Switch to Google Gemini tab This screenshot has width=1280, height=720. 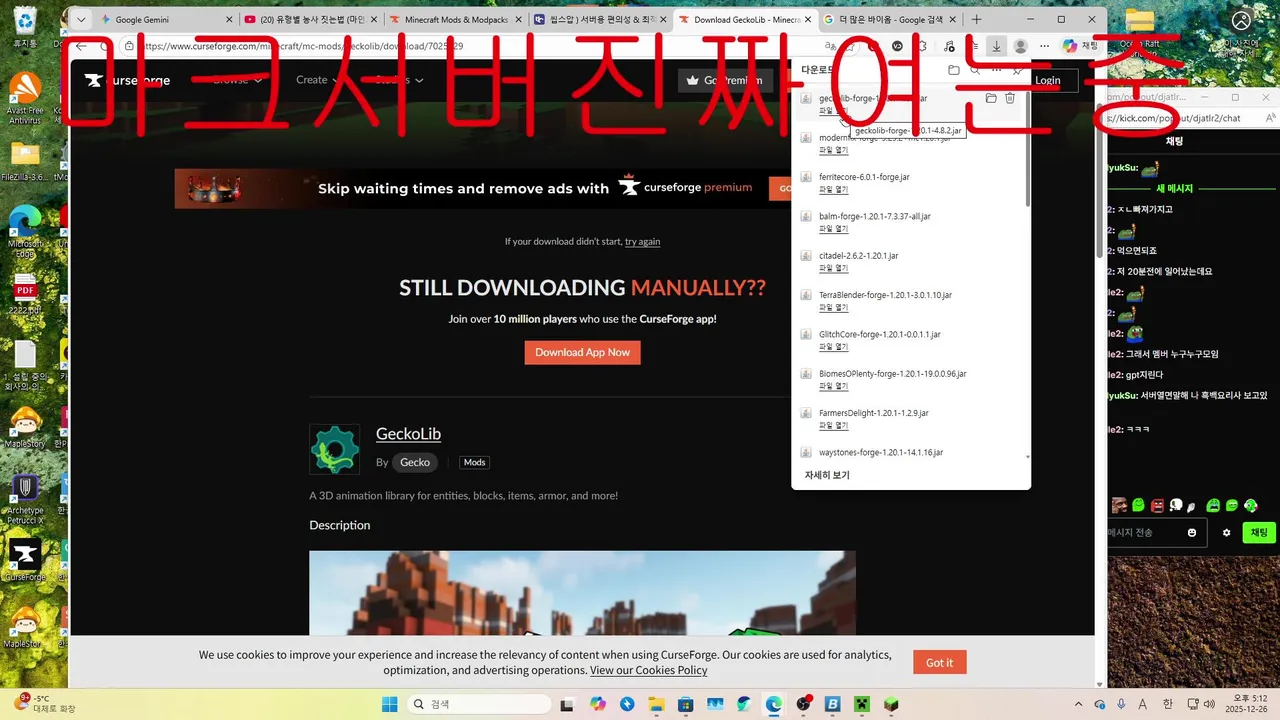(x=166, y=19)
